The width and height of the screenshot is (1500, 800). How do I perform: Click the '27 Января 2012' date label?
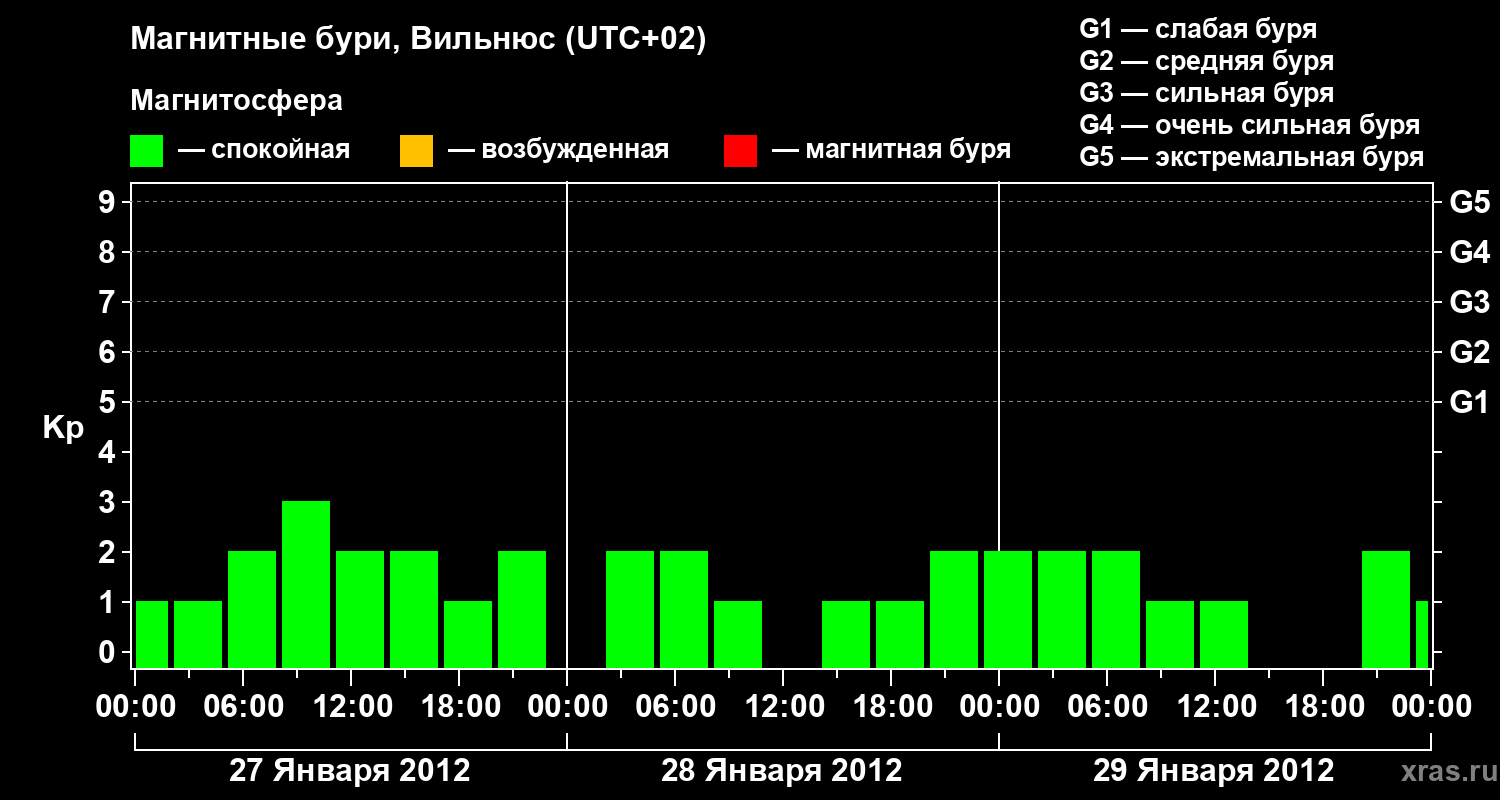350,771
